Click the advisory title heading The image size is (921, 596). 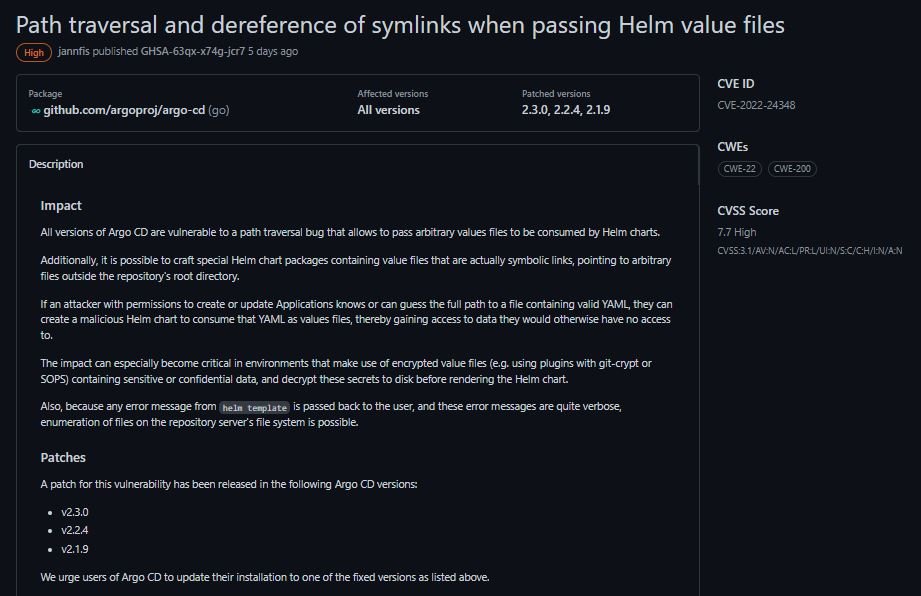400,25
